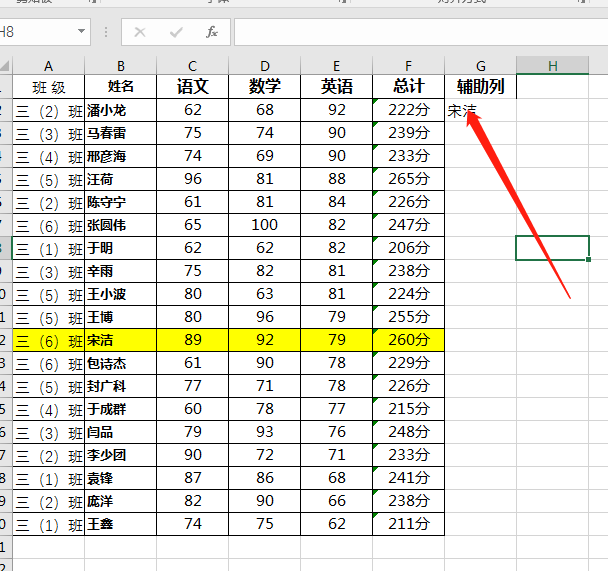This screenshot has height=571, width=608.
Task: Select highlighted name cell 宋洁 in column B
Action: tap(121, 340)
